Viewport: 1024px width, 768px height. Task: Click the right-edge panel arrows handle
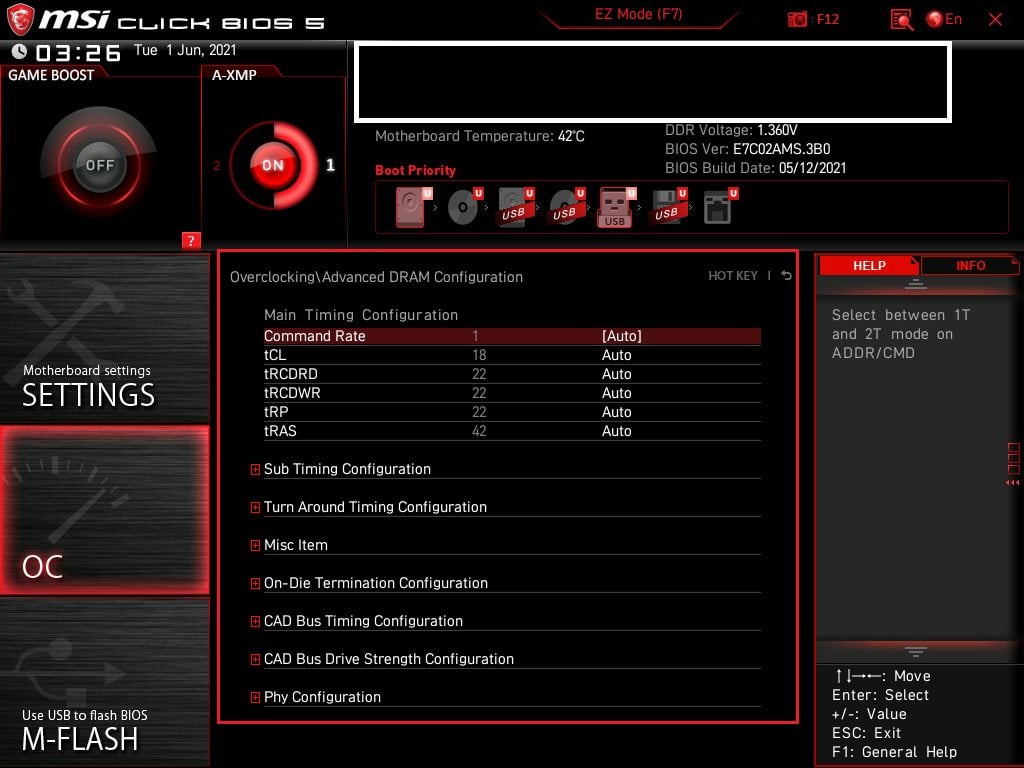1013,483
